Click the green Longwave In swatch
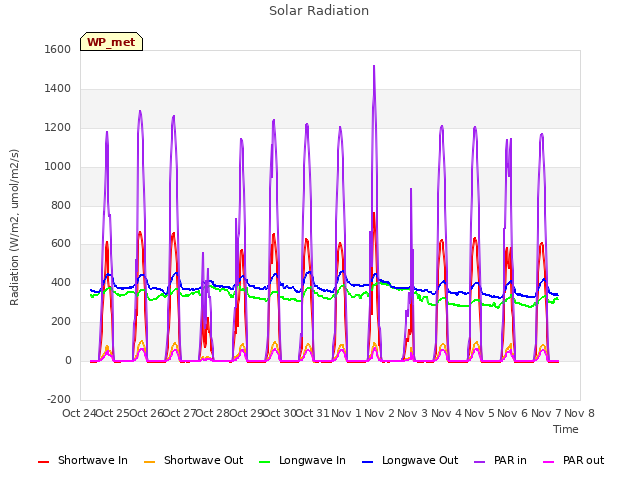The width and height of the screenshot is (640, 480). pyautogui.click(x=265, y=462)
